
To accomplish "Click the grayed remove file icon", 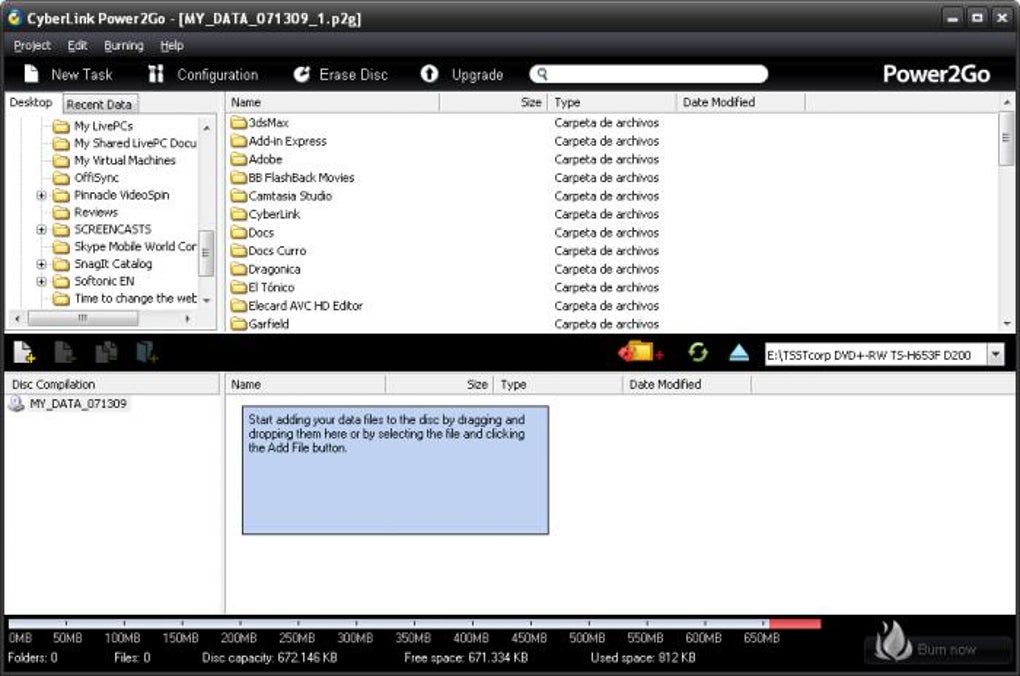I will (64, 352).
